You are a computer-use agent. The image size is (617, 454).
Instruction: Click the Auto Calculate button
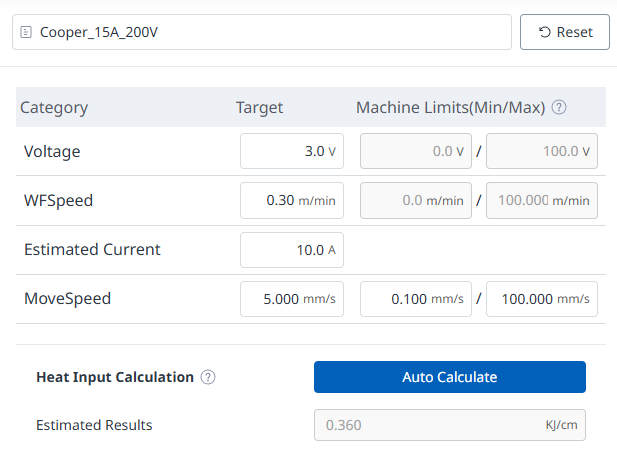(x=449, y=377)
